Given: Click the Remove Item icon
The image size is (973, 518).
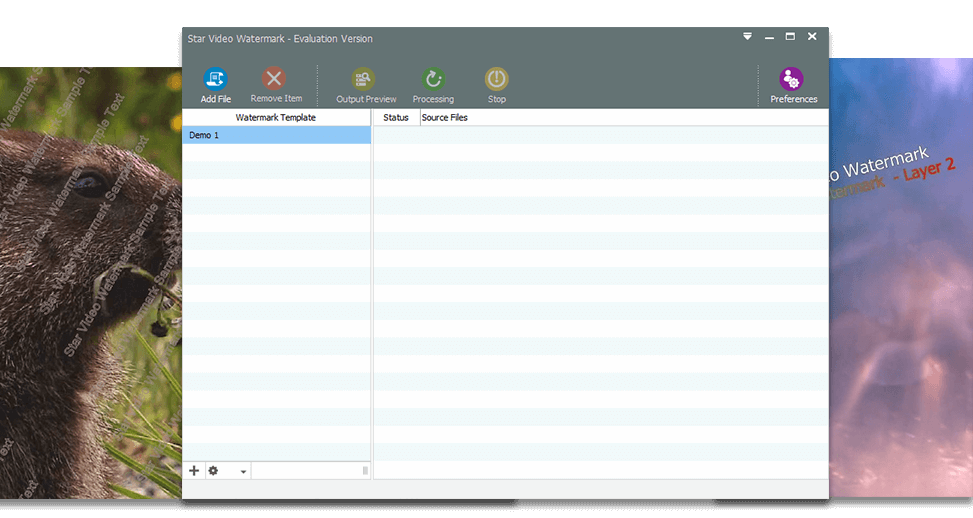Looking at the screenshot, I should [273, 79].
